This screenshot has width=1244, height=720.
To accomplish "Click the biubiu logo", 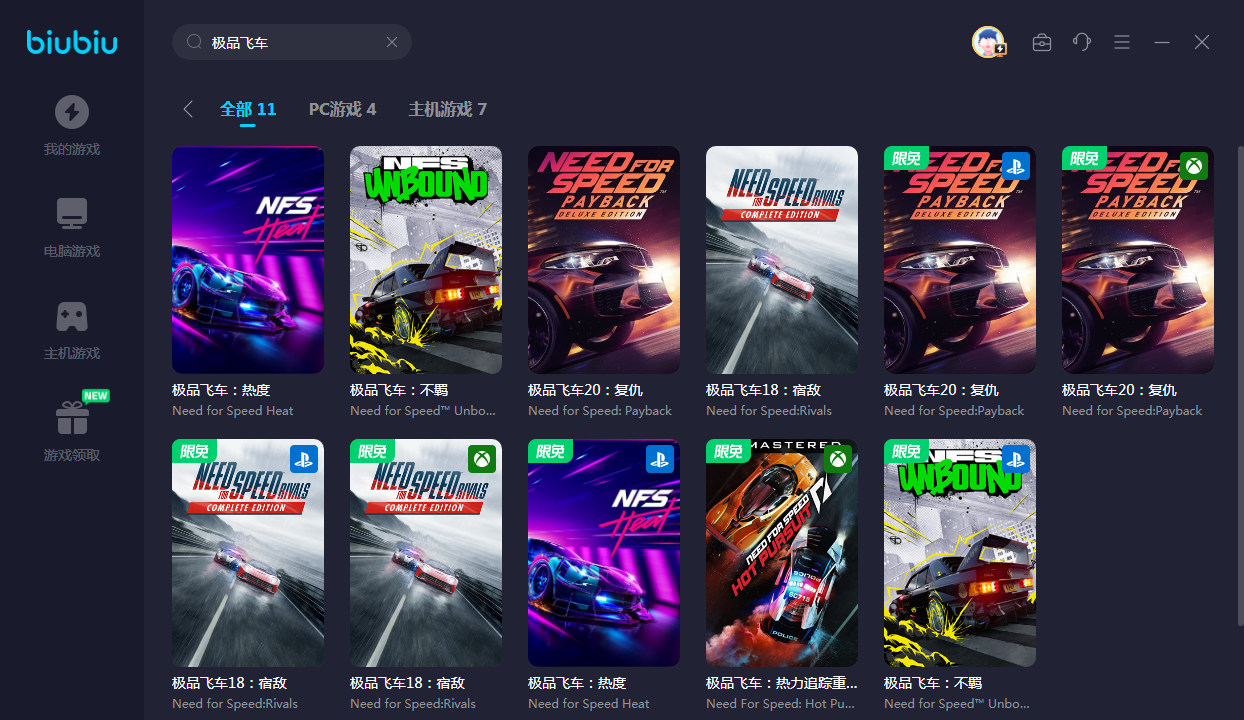I will pyautogui.click(x=71, y=42).
